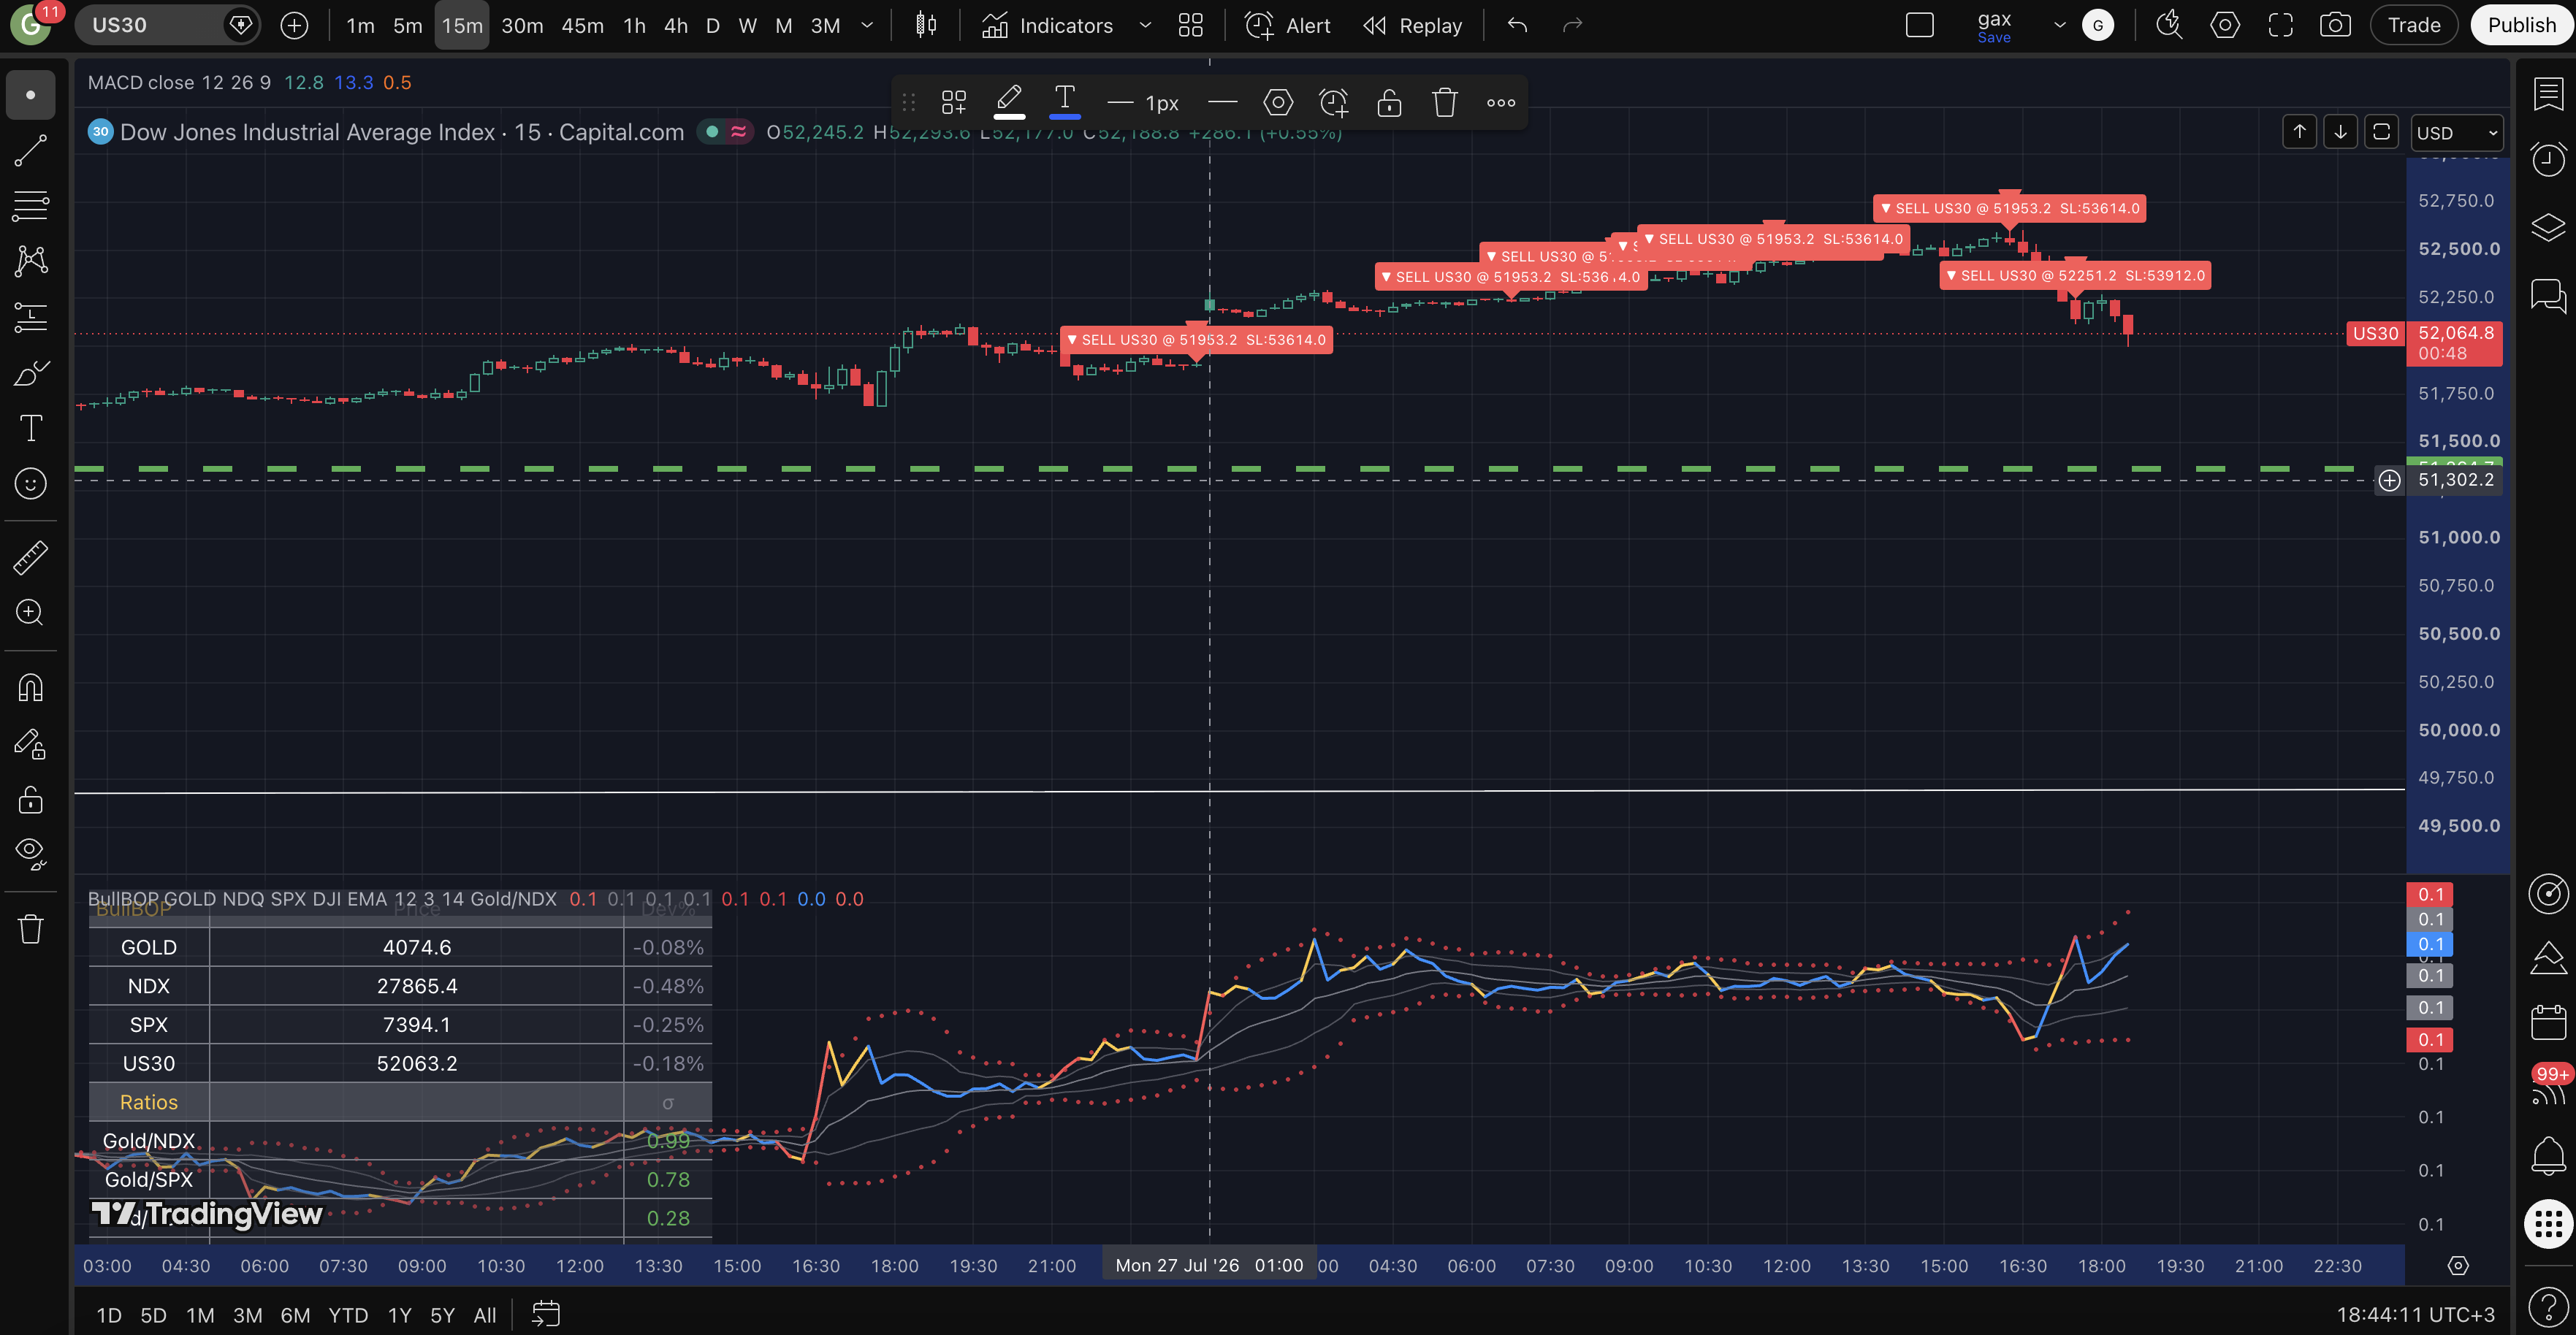Remove objects with left sidebar trash
Viewport: 2576px width, 1335px height.
(30, 929)
